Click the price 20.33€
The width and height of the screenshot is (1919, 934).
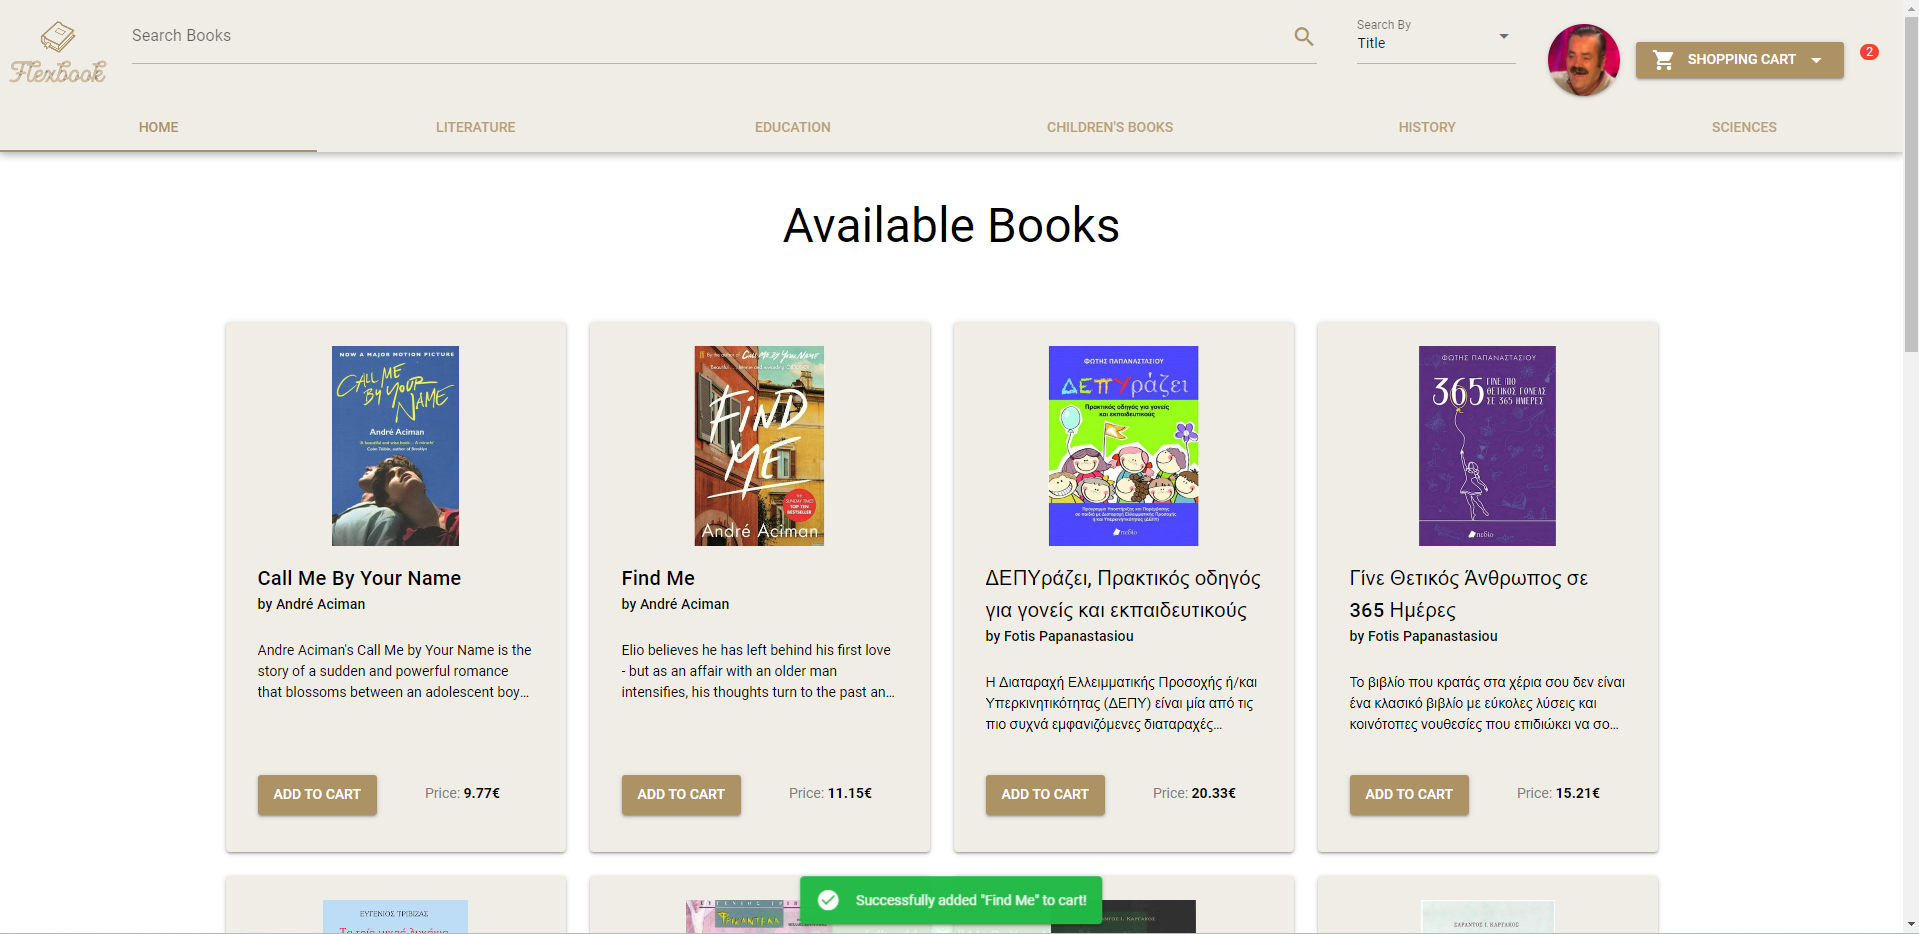(x=1213, y=793)
